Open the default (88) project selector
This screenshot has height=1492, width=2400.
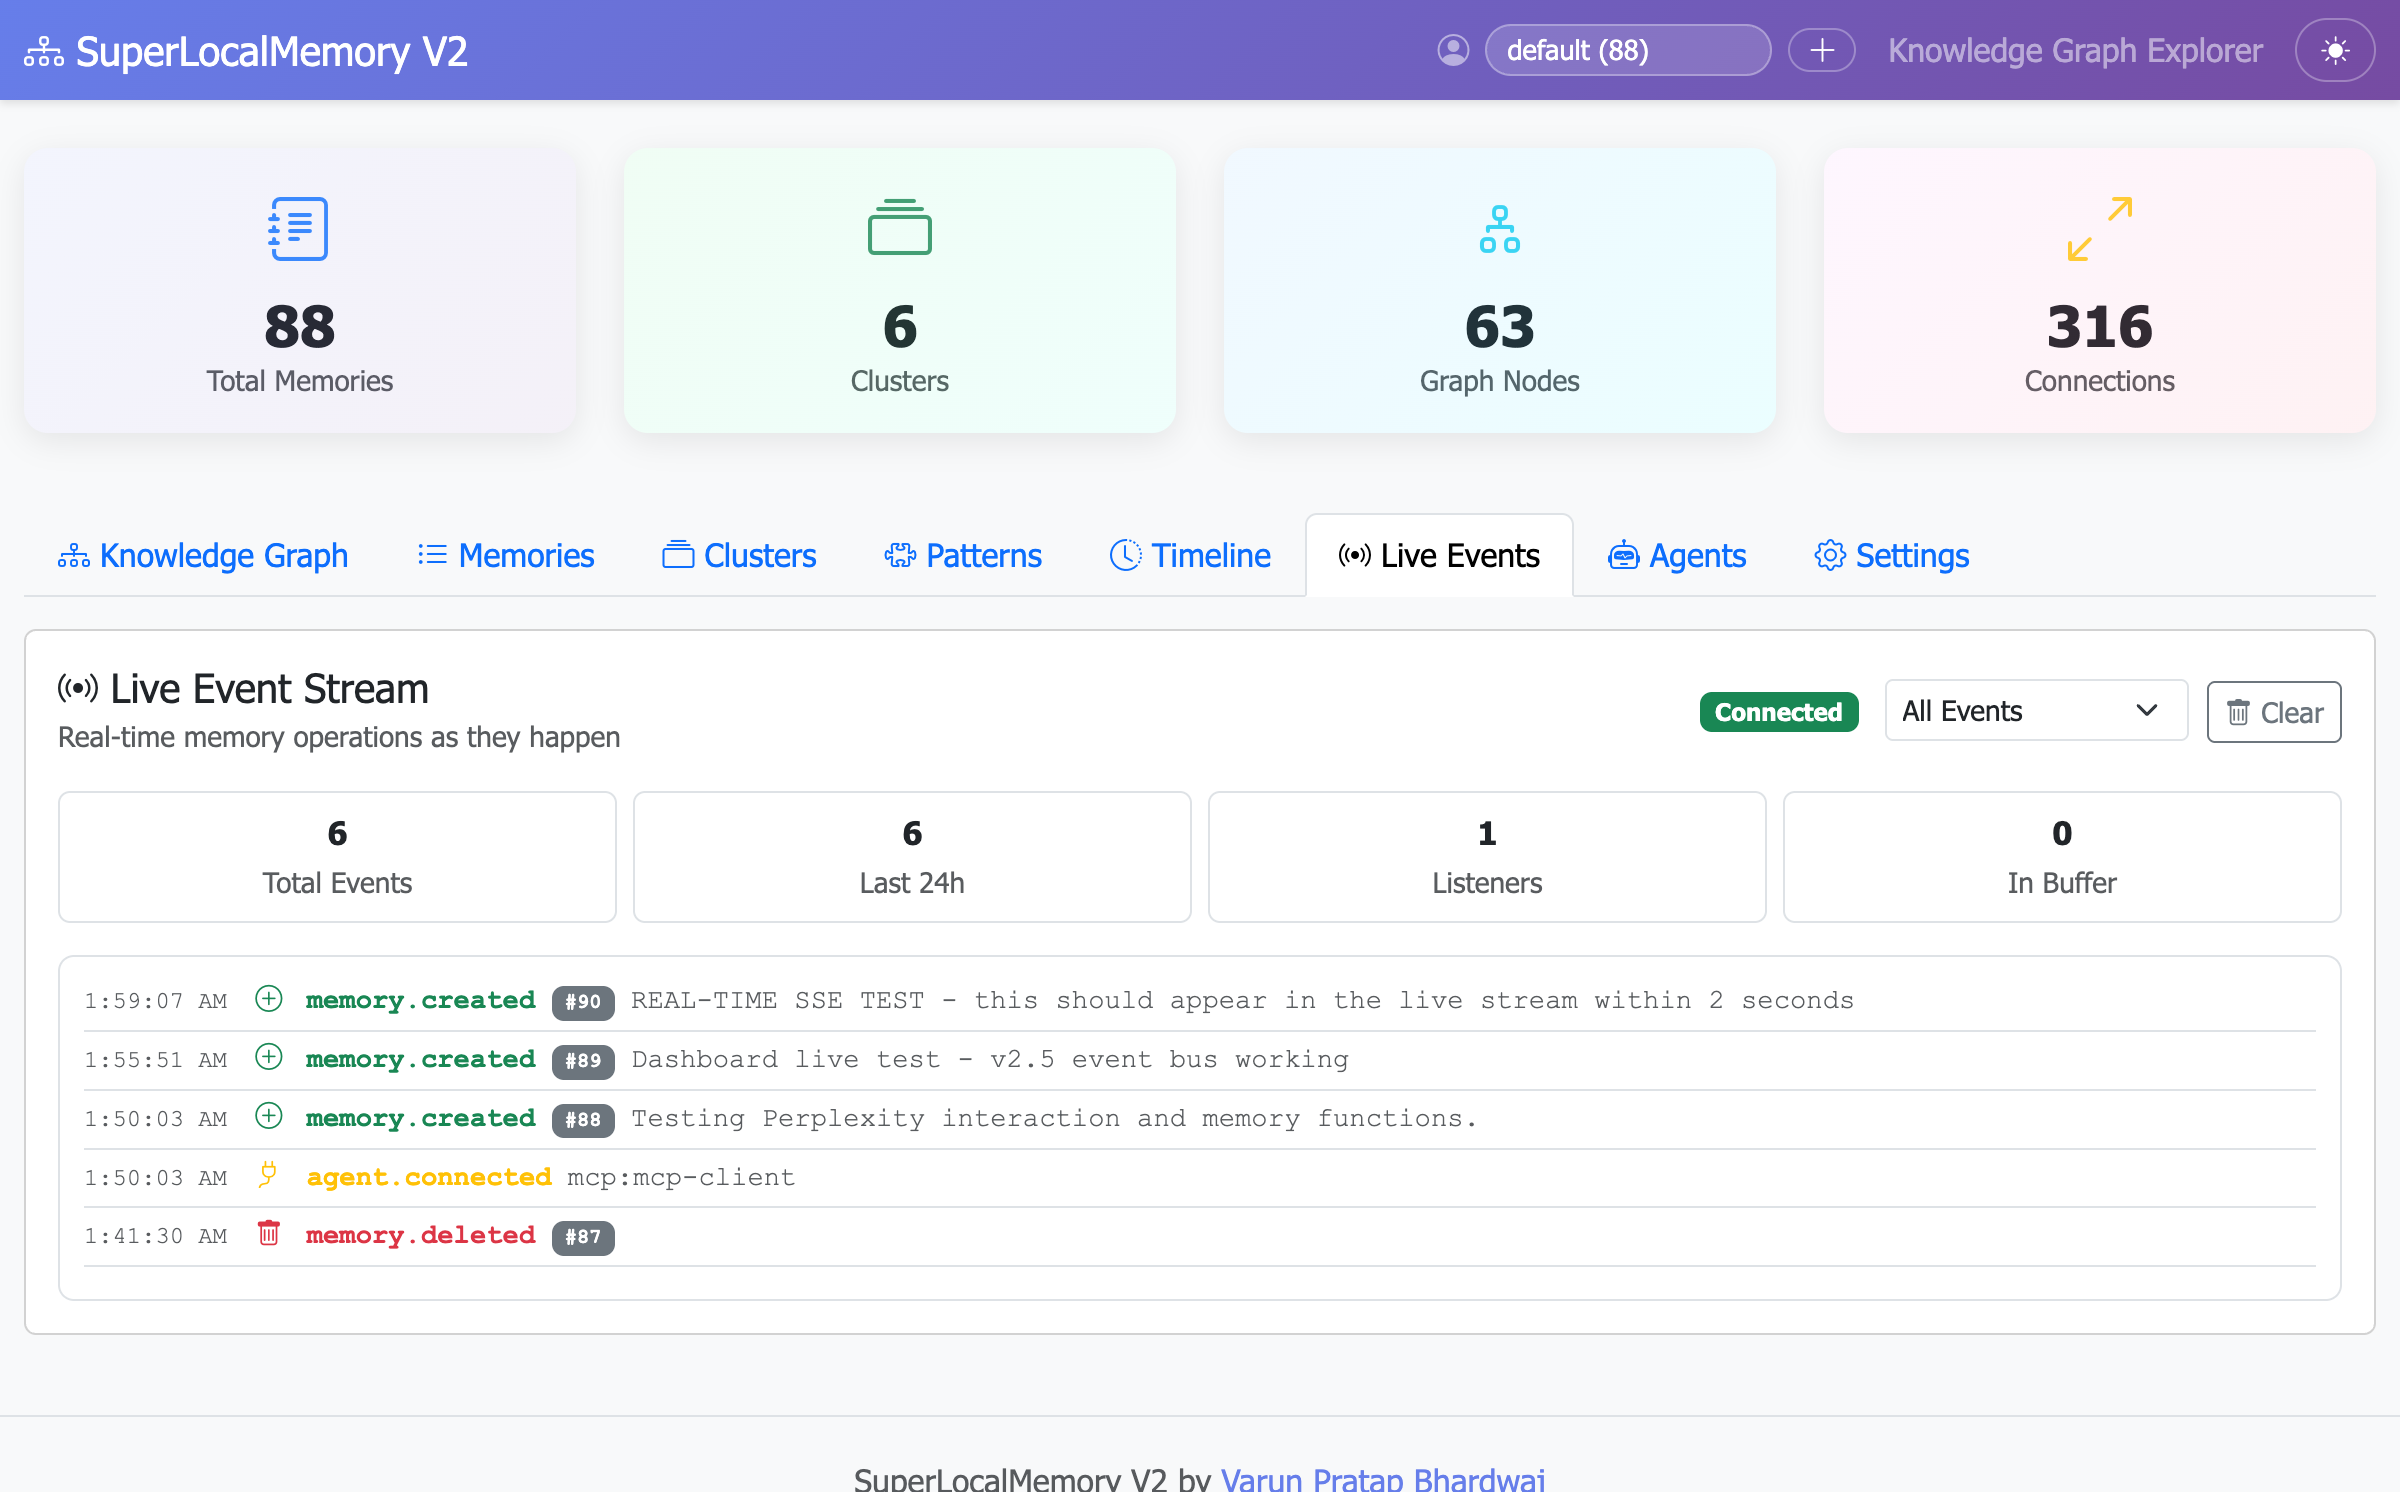1627,49
